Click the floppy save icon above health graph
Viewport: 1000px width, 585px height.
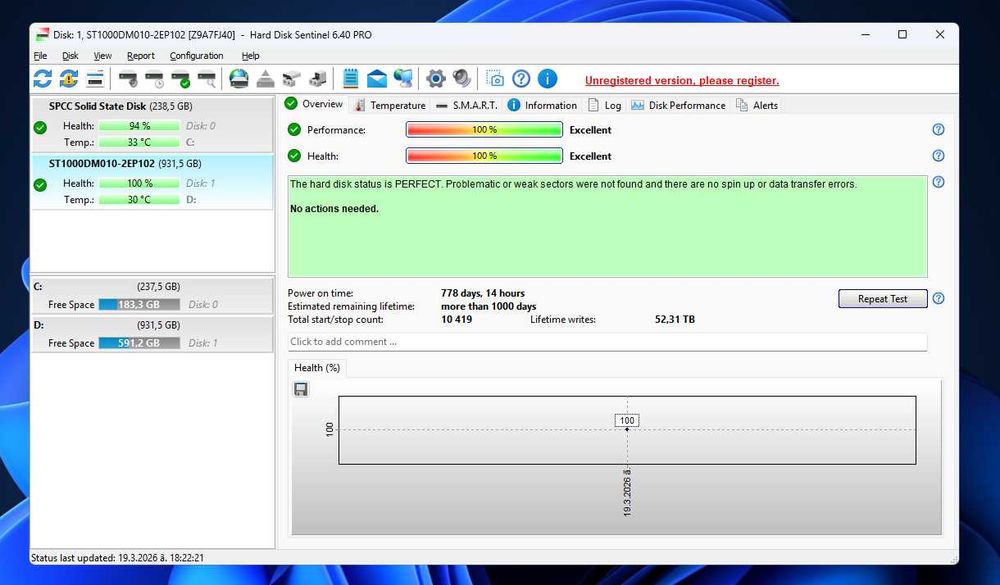coord(301,389)
